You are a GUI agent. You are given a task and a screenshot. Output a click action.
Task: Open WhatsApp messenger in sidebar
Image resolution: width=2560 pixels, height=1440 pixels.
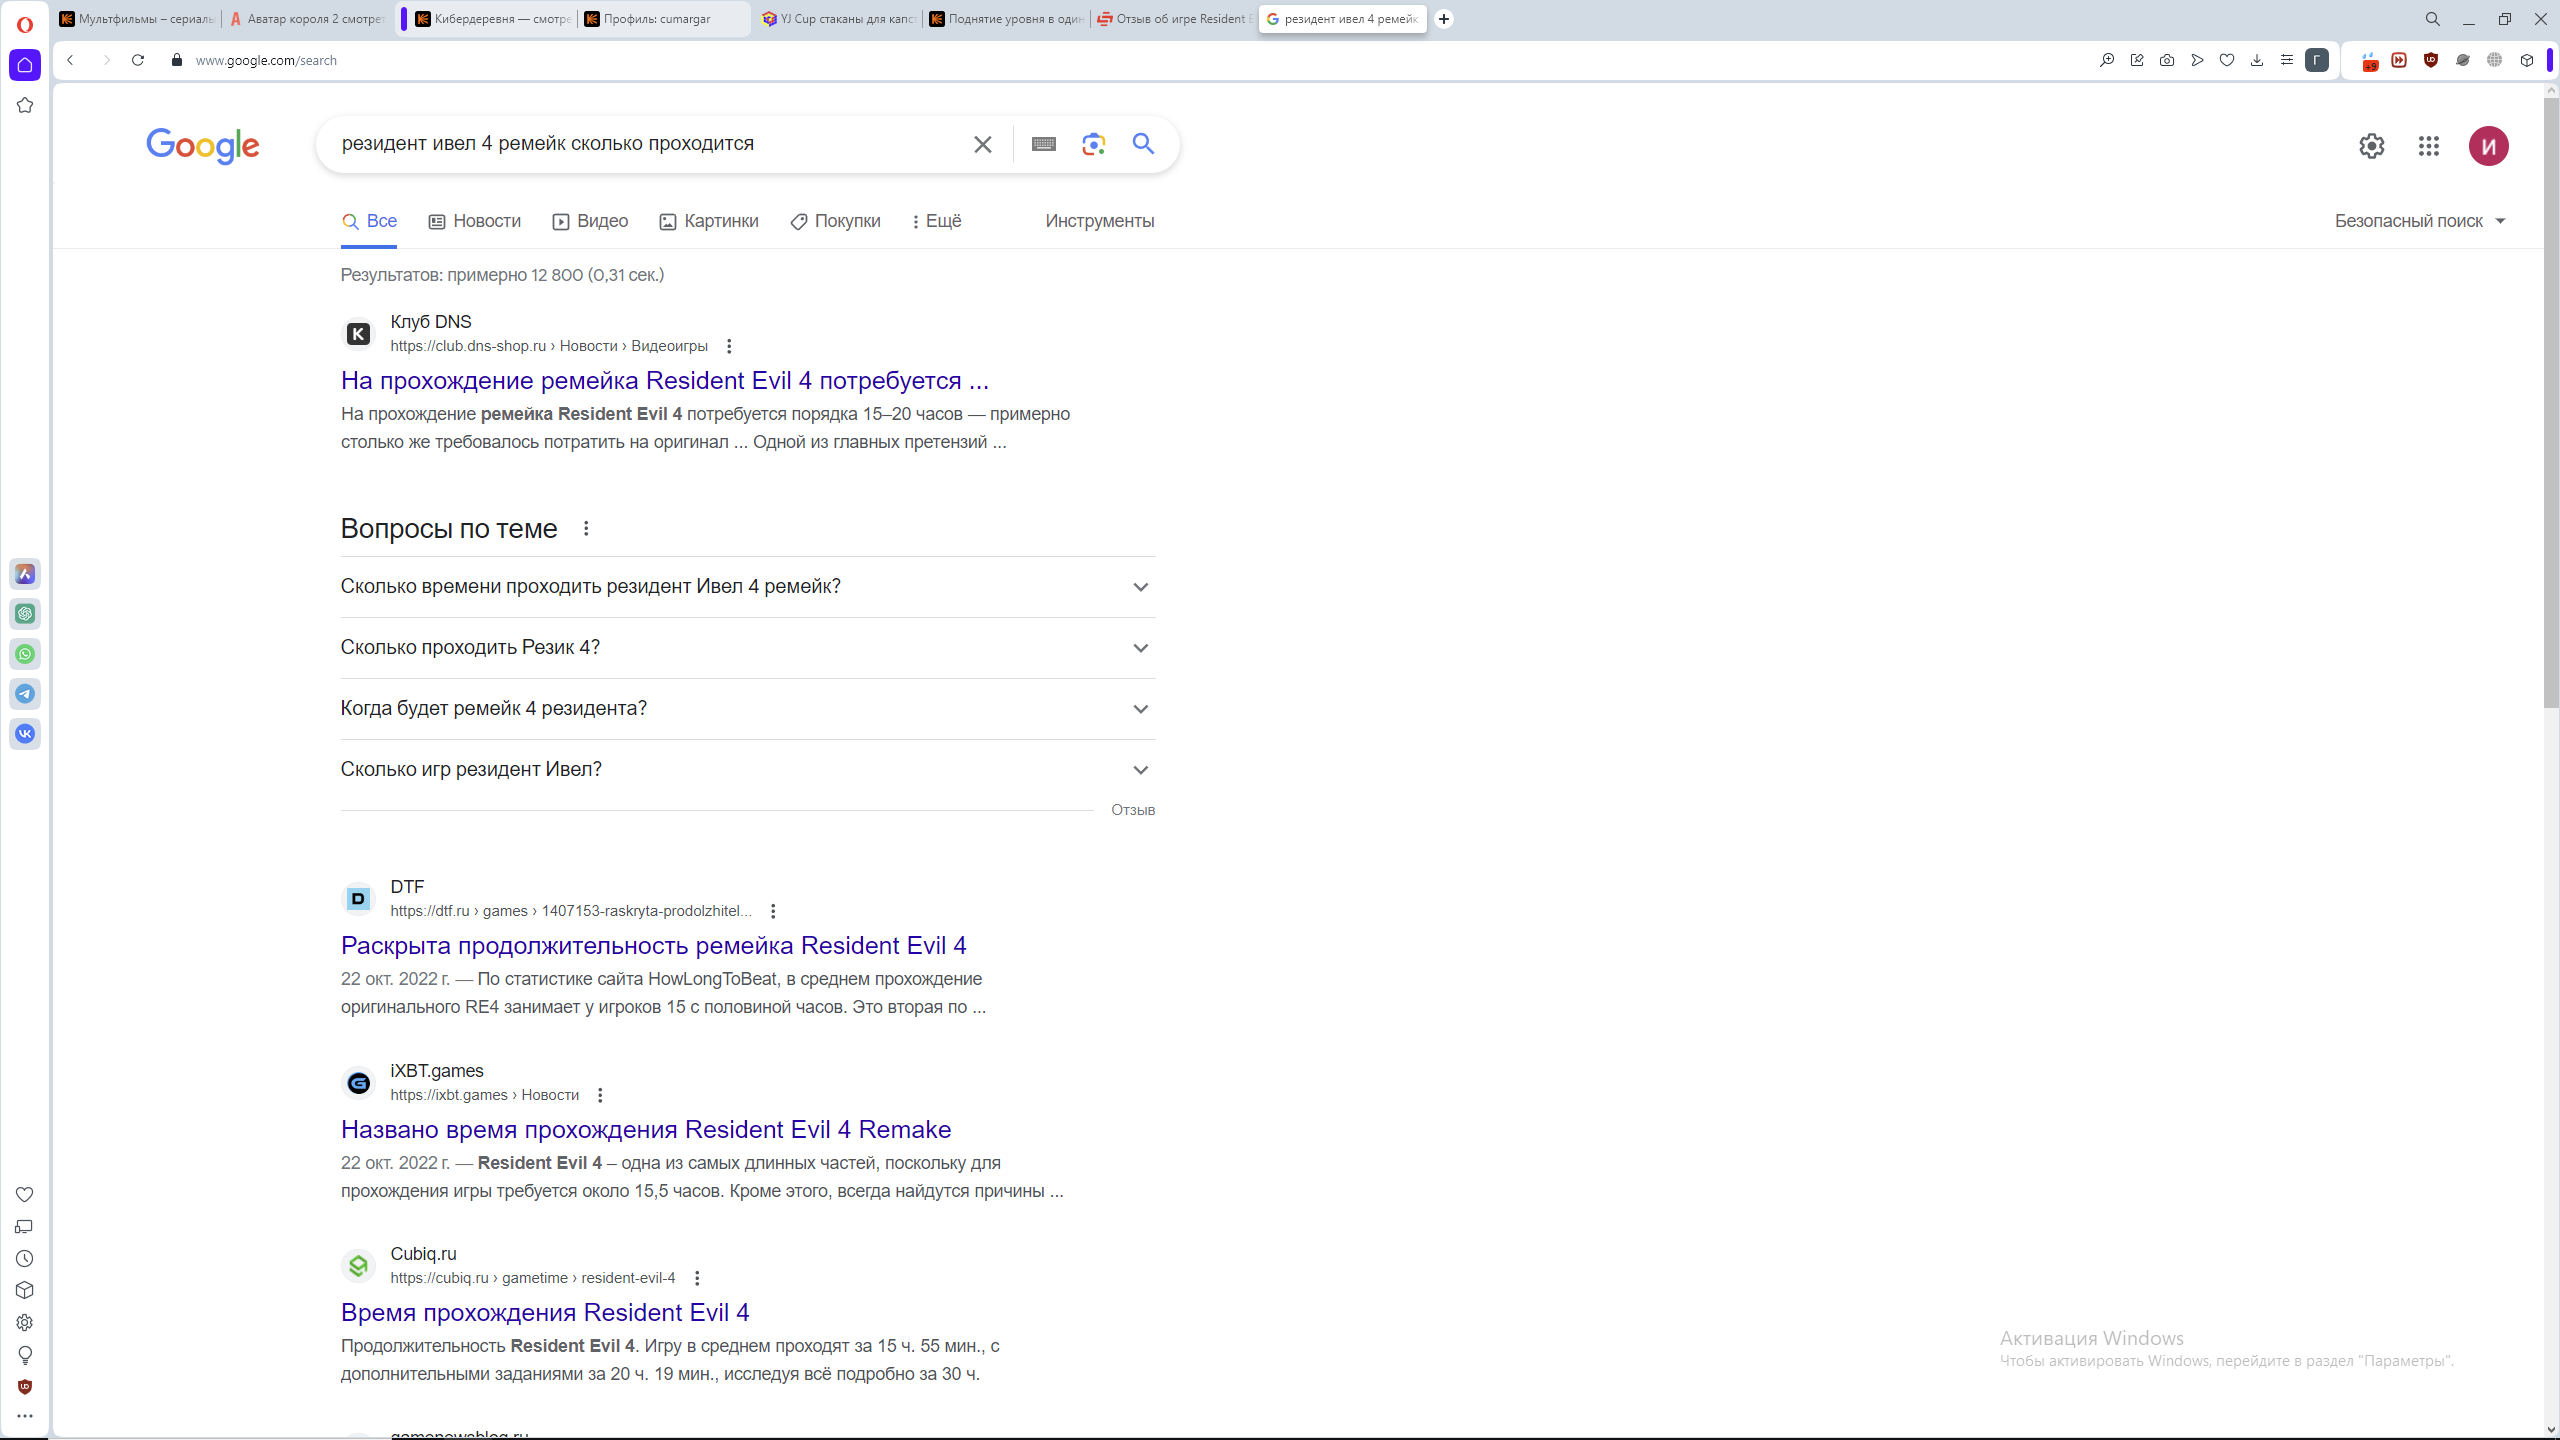pyautogui.click(x=25, y=654)
